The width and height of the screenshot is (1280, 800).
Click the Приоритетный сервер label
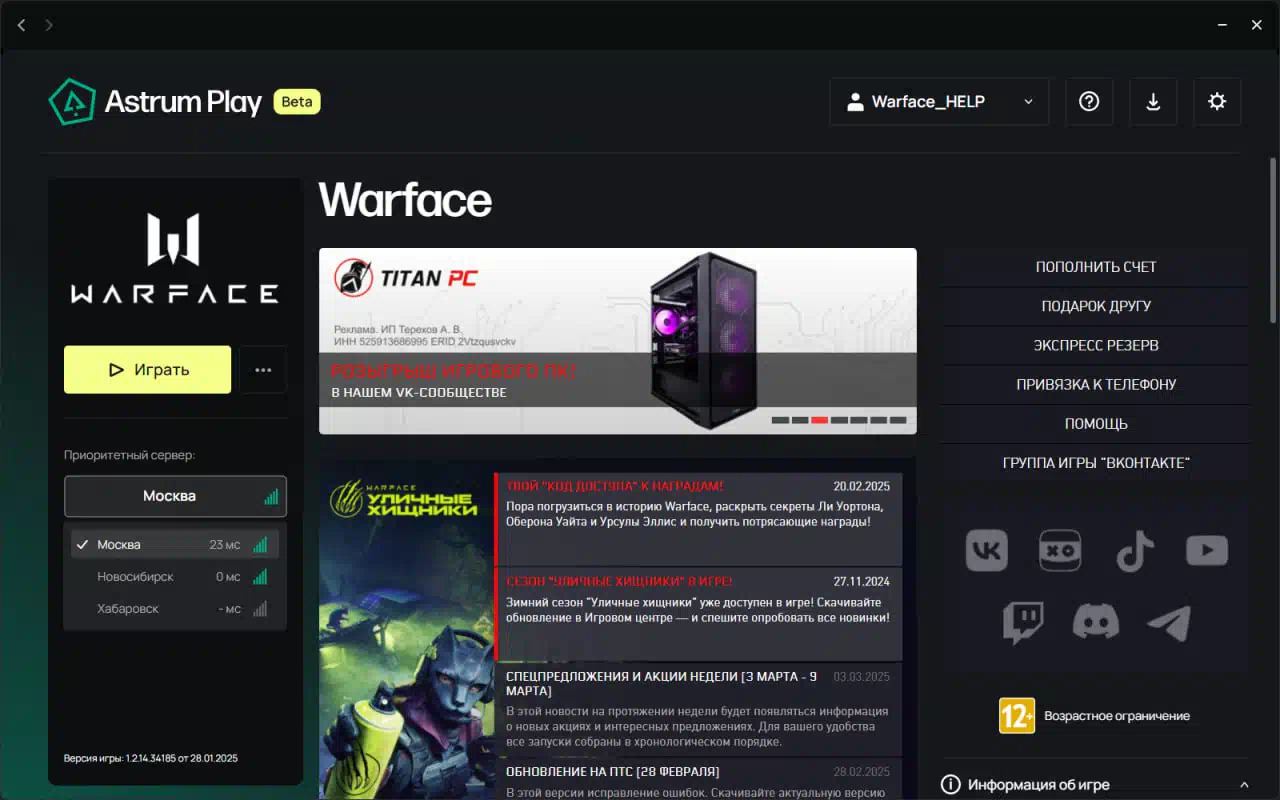[x=129, y=455]
